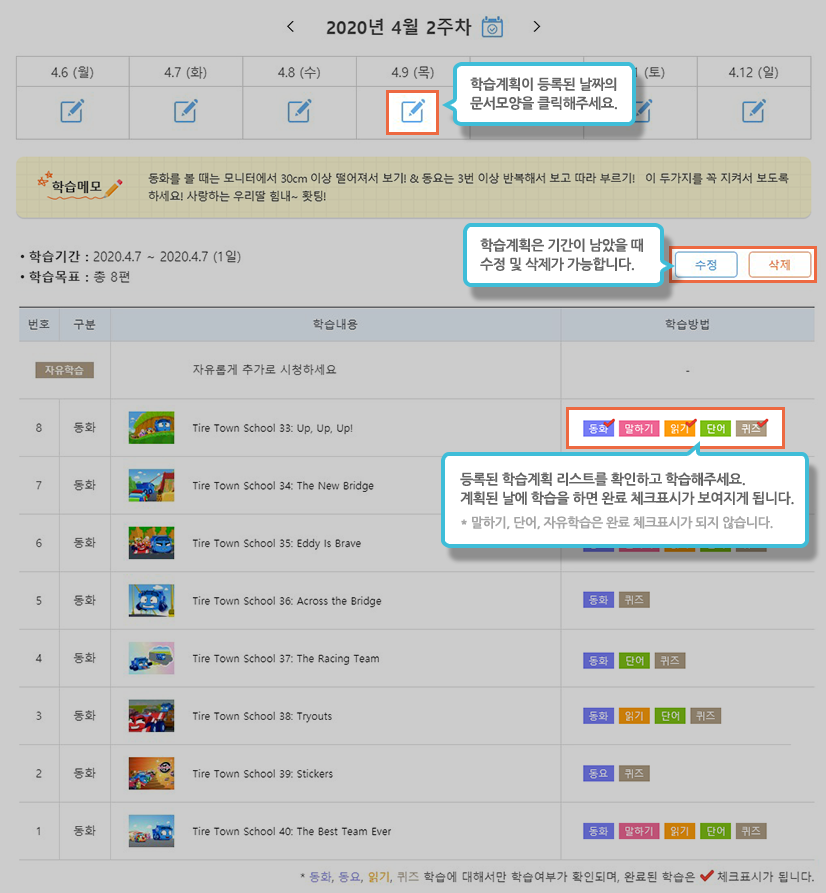
Task: Open thumbnail for Tire Town School 35: Eddy Is Brave
Action: [x=152, y=543]
